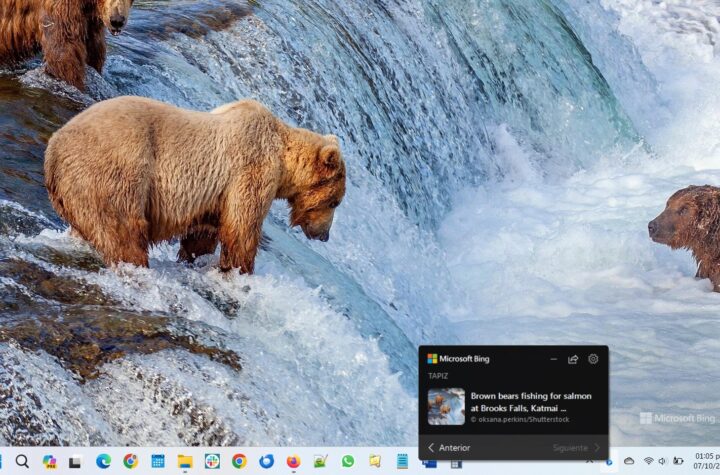Click the Bing Wallpaper tray icon
720x475 pixels.
click(x=609, y=462)
